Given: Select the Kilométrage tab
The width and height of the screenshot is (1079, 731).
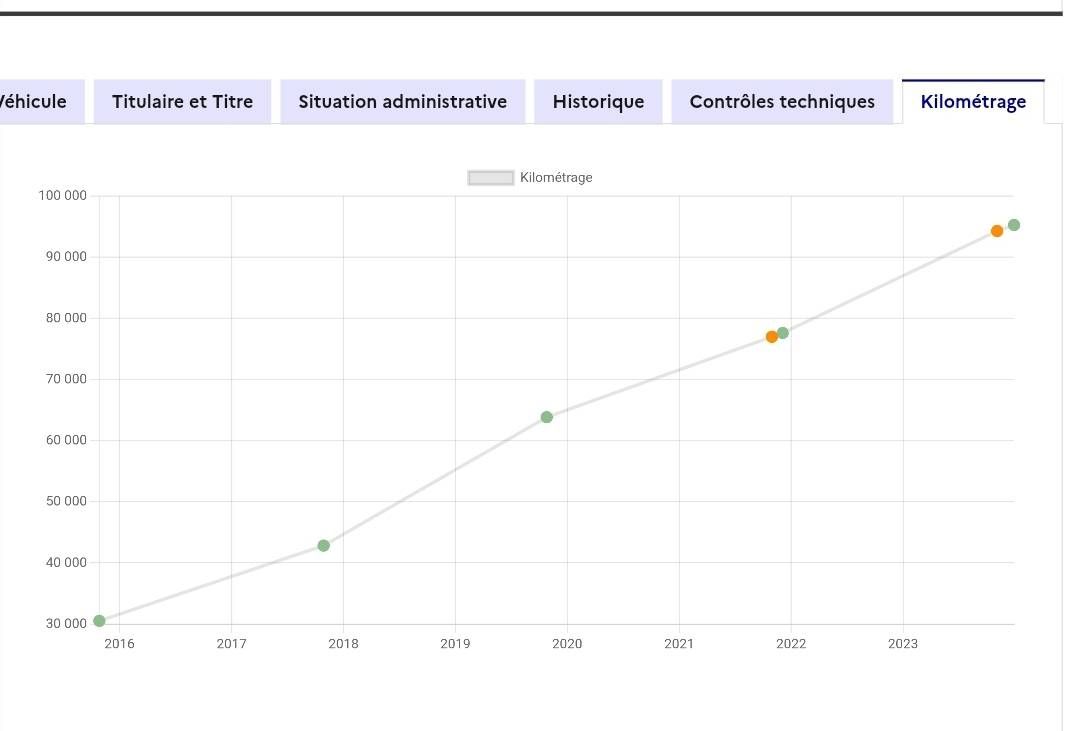Looking at the screenshot, I should pos(973,102).
